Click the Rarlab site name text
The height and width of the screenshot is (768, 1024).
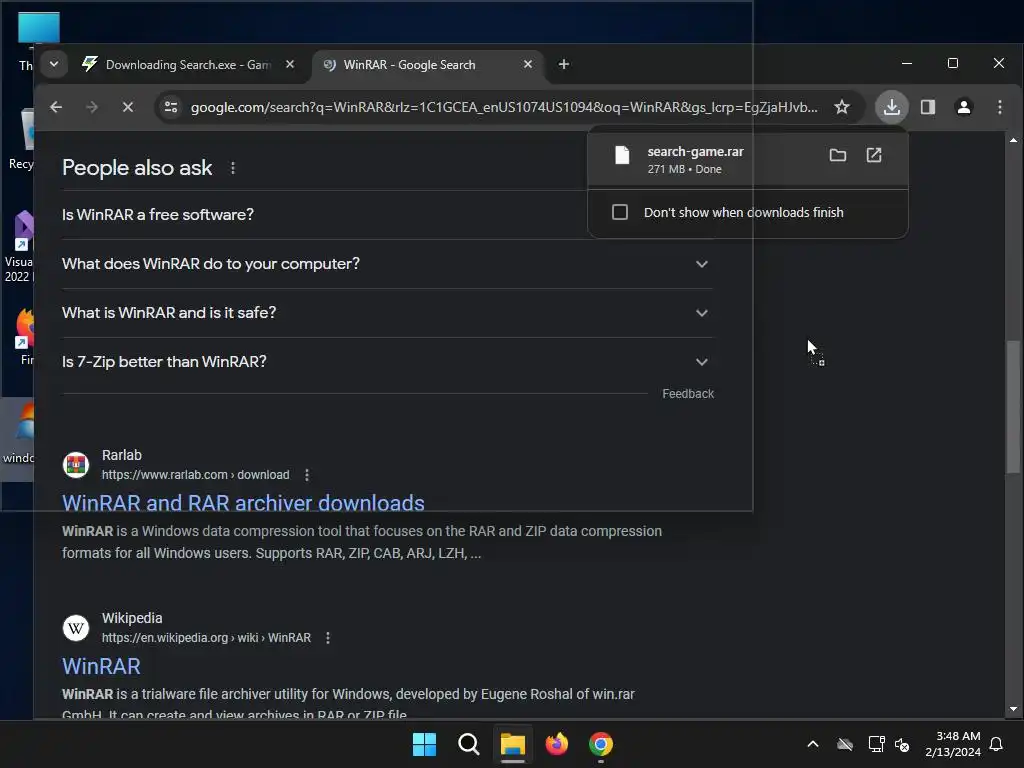tap(121, 455)
